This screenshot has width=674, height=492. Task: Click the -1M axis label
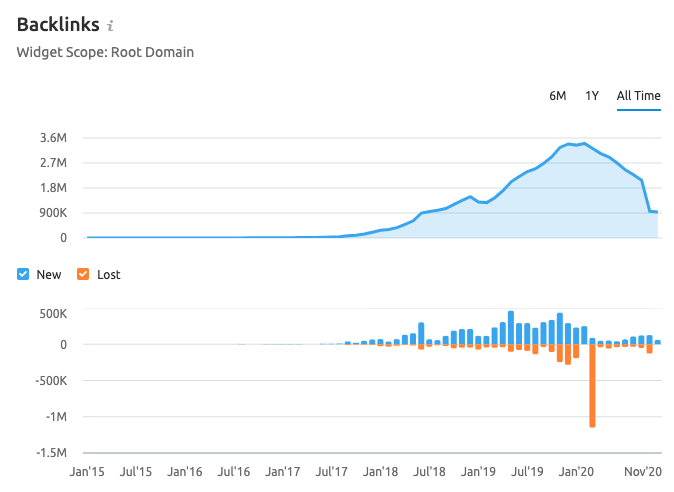click(x=56, y=417)
